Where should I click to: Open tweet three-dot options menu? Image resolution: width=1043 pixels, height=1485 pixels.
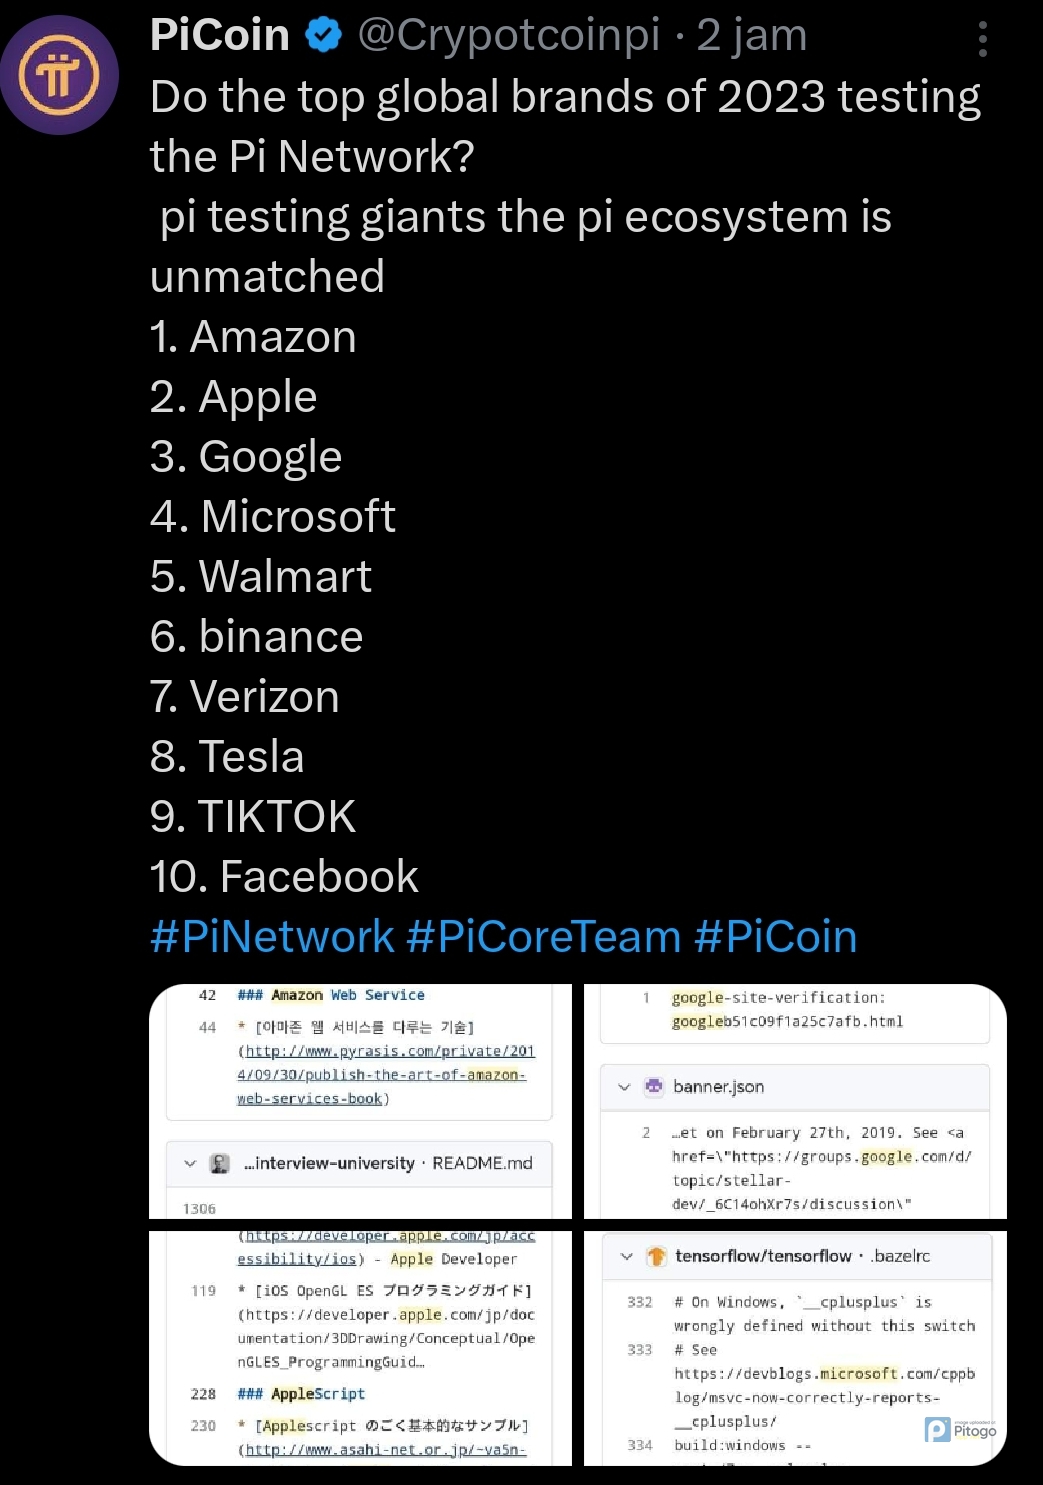(x=983, y=39)
